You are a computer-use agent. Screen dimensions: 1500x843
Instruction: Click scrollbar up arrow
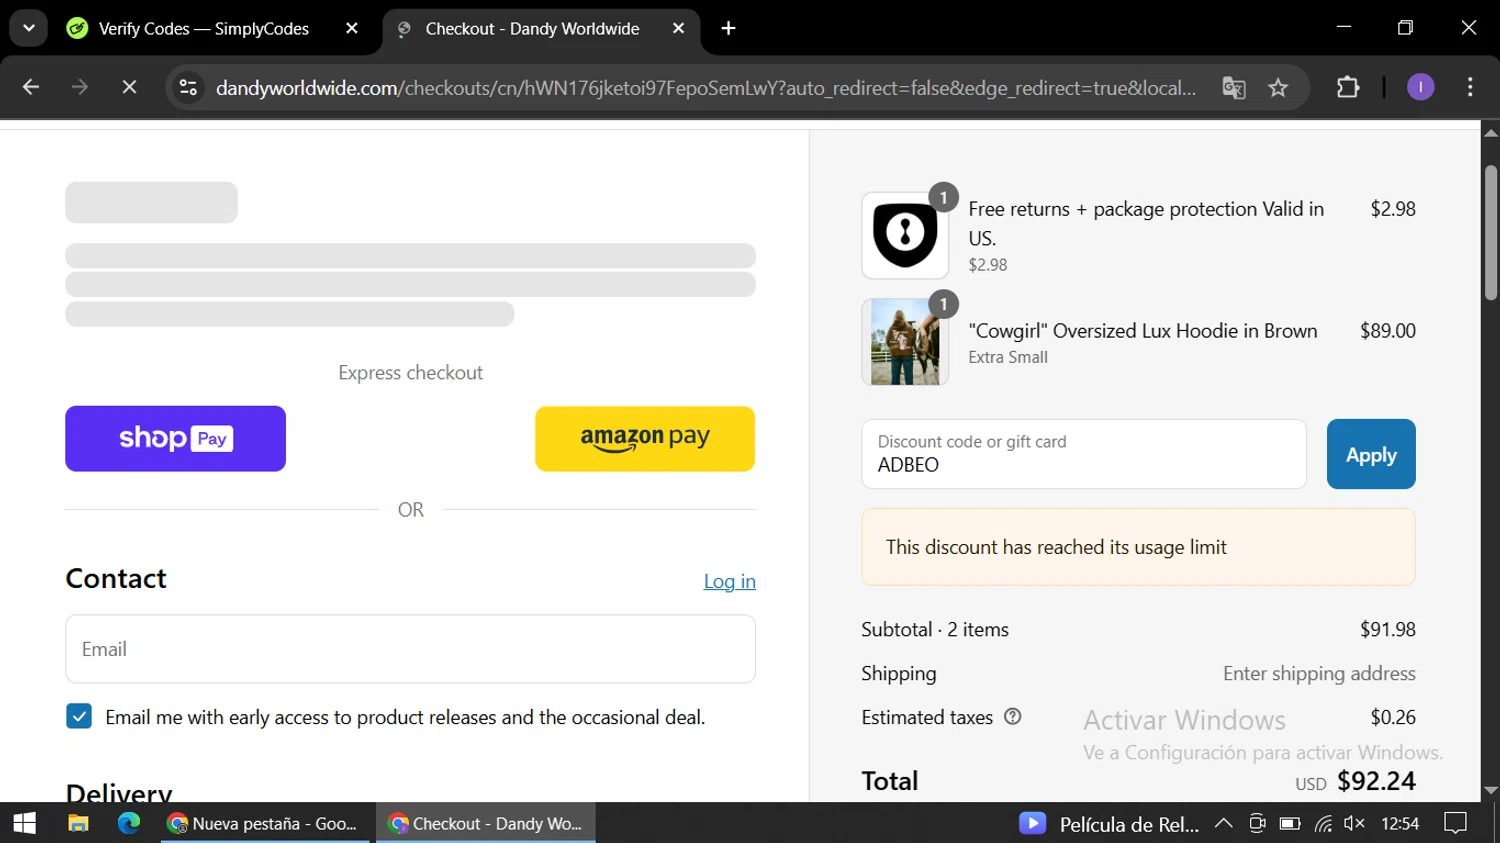[1491, 132]
